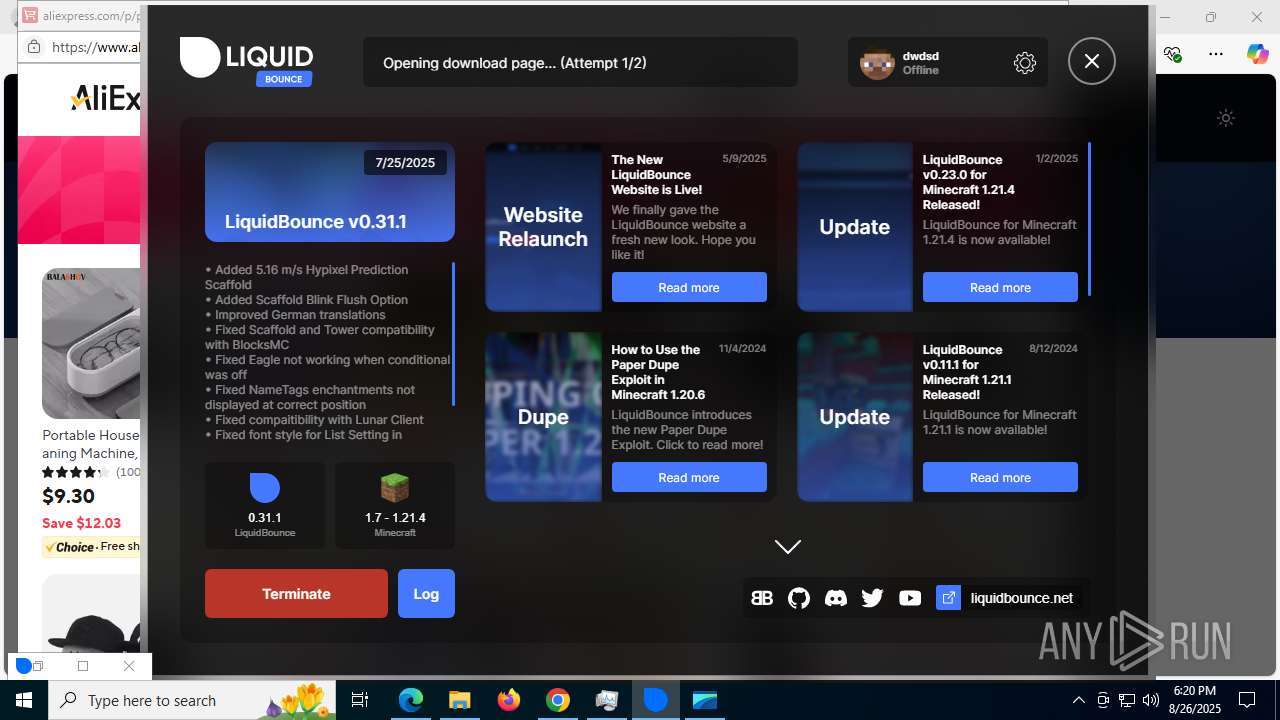Image resolution: width=1280 pixels, height=720 pixels.
Task: Open Firefox from taskbar
Action: (508, 700)
